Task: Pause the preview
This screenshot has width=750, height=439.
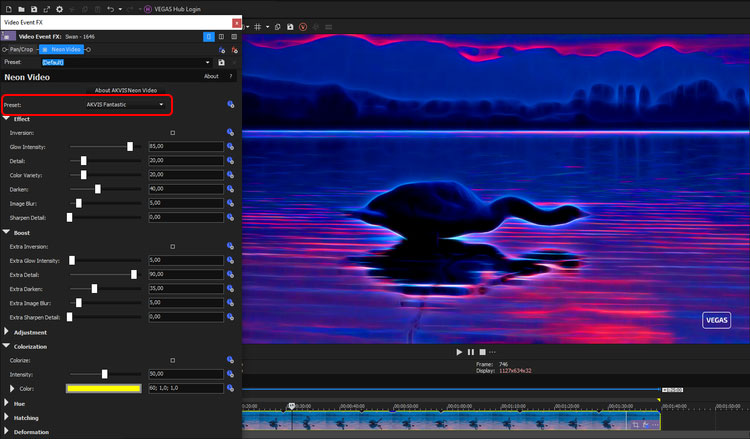Action: [471, 352]
